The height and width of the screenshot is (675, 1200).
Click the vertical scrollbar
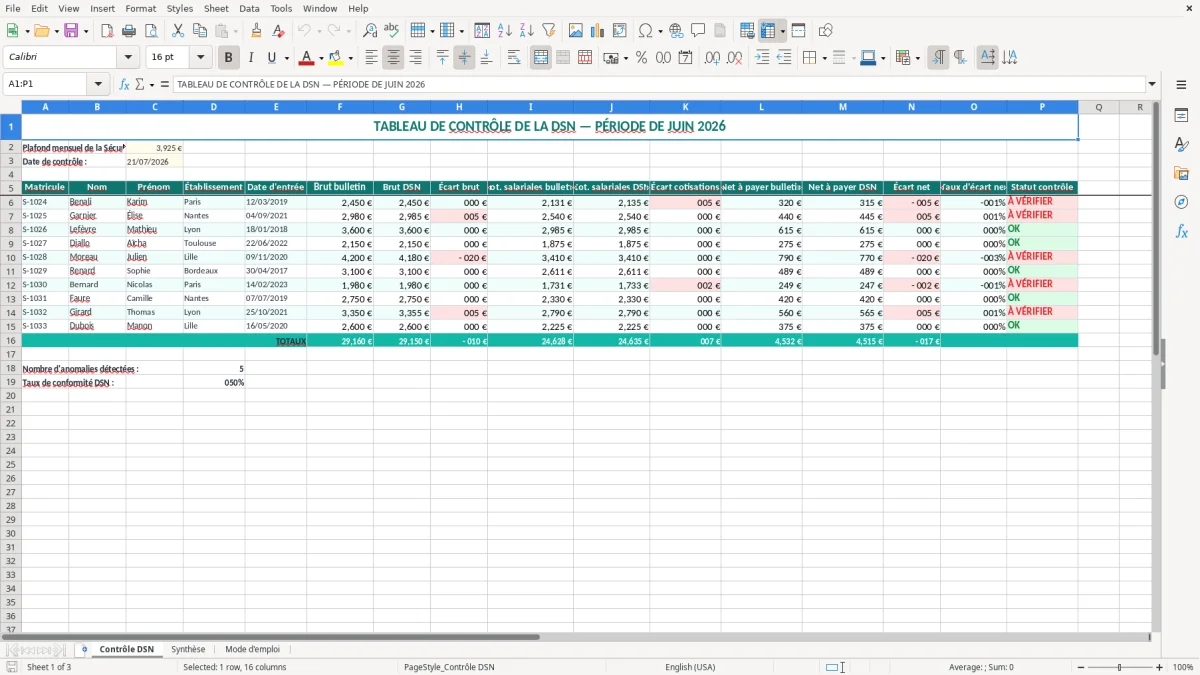click(1156, 366)
